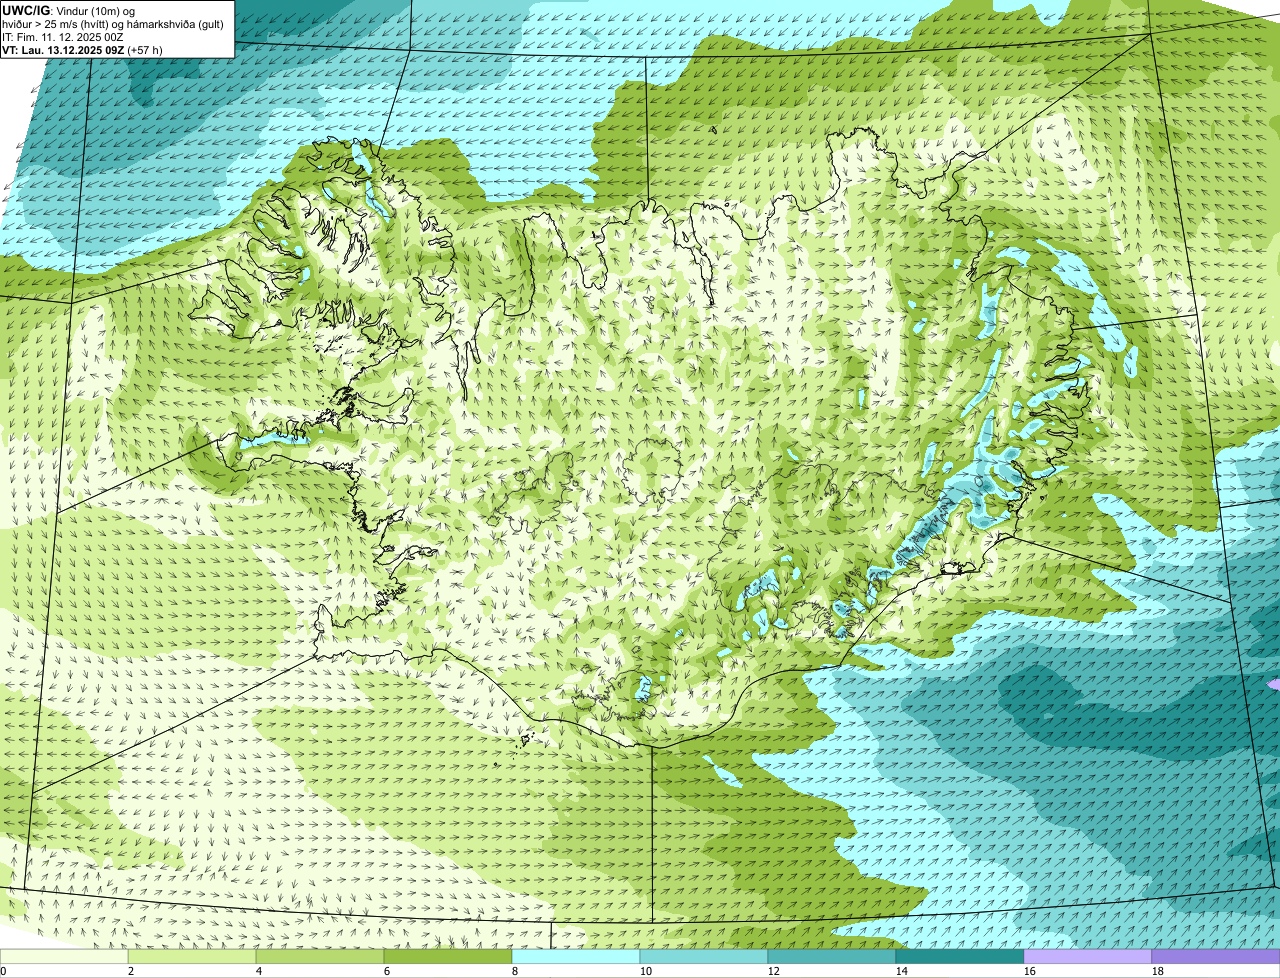Image resolution: width=1280 pixels, height=978 pixels.
Task: Choose the 12–14 m/s teal legend swatch
Action: click(832, 956)
